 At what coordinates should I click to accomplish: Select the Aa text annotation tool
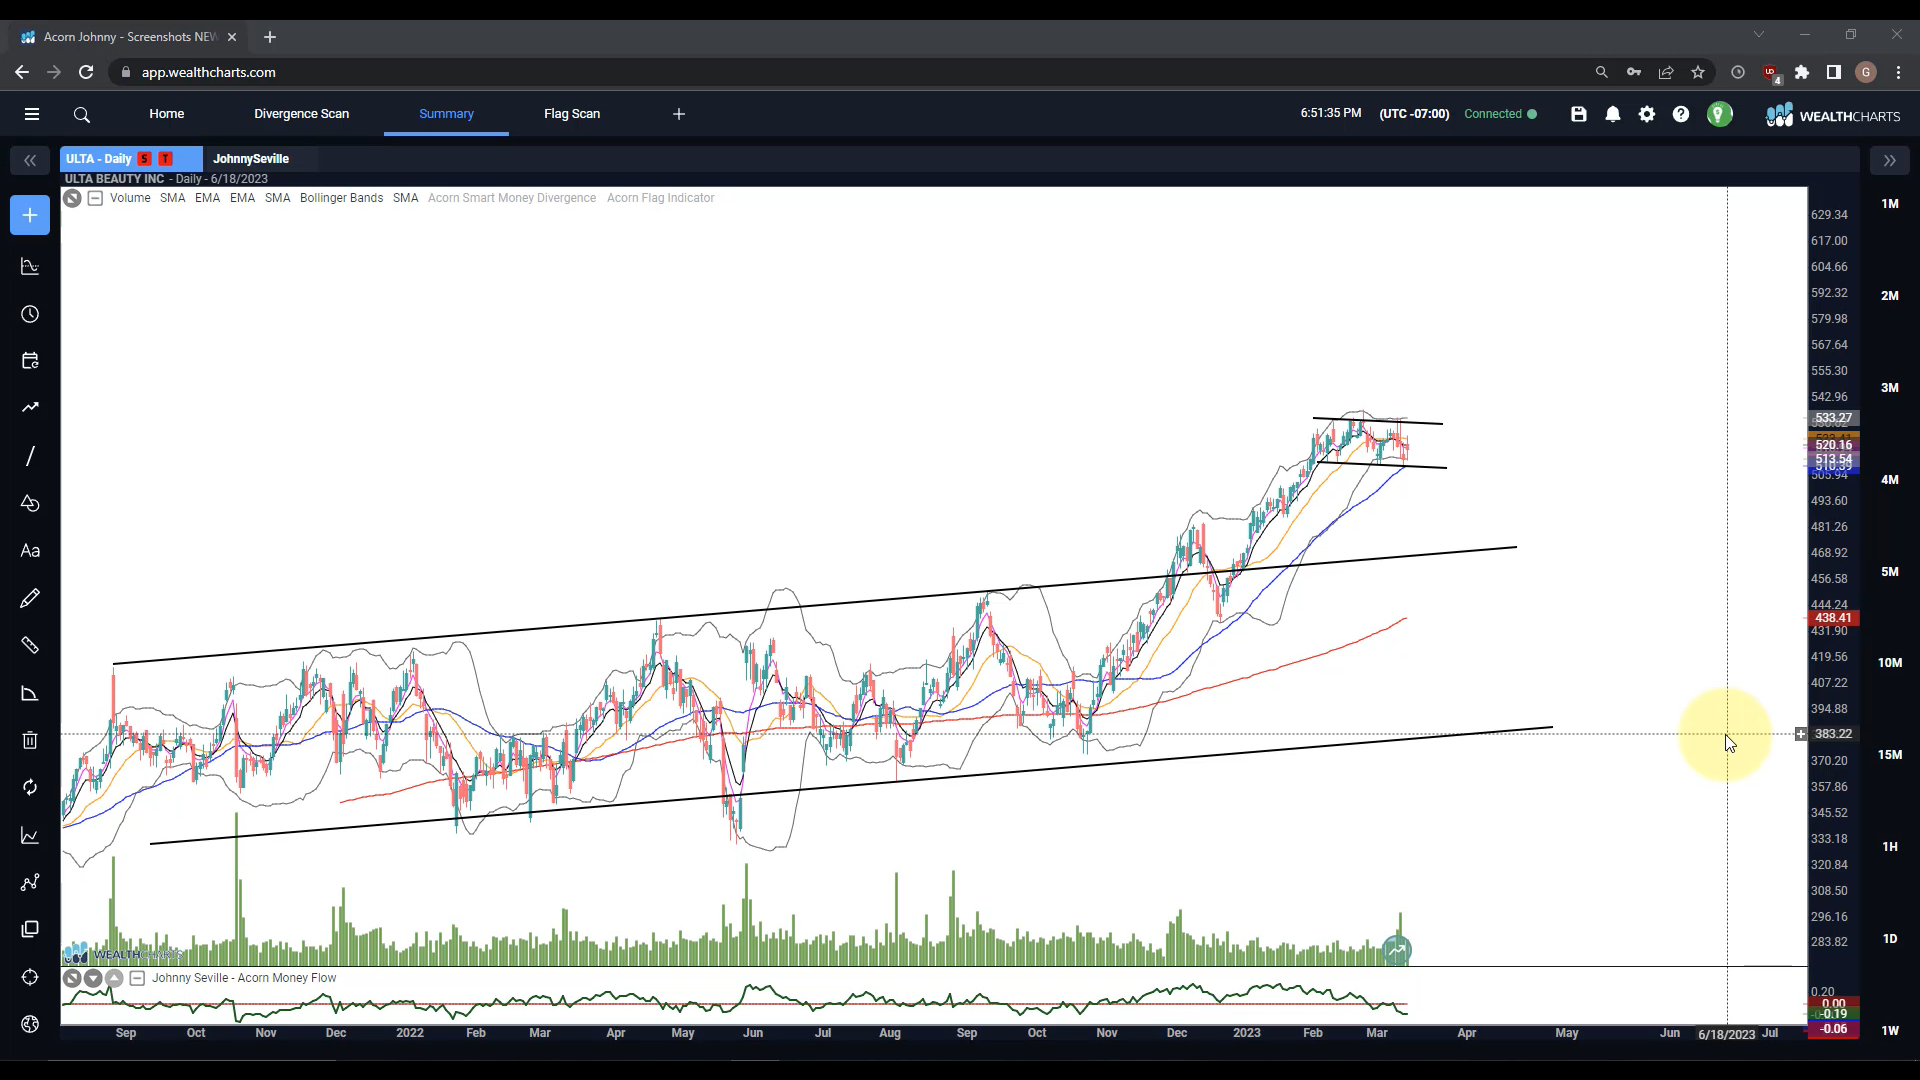point(30,551)
